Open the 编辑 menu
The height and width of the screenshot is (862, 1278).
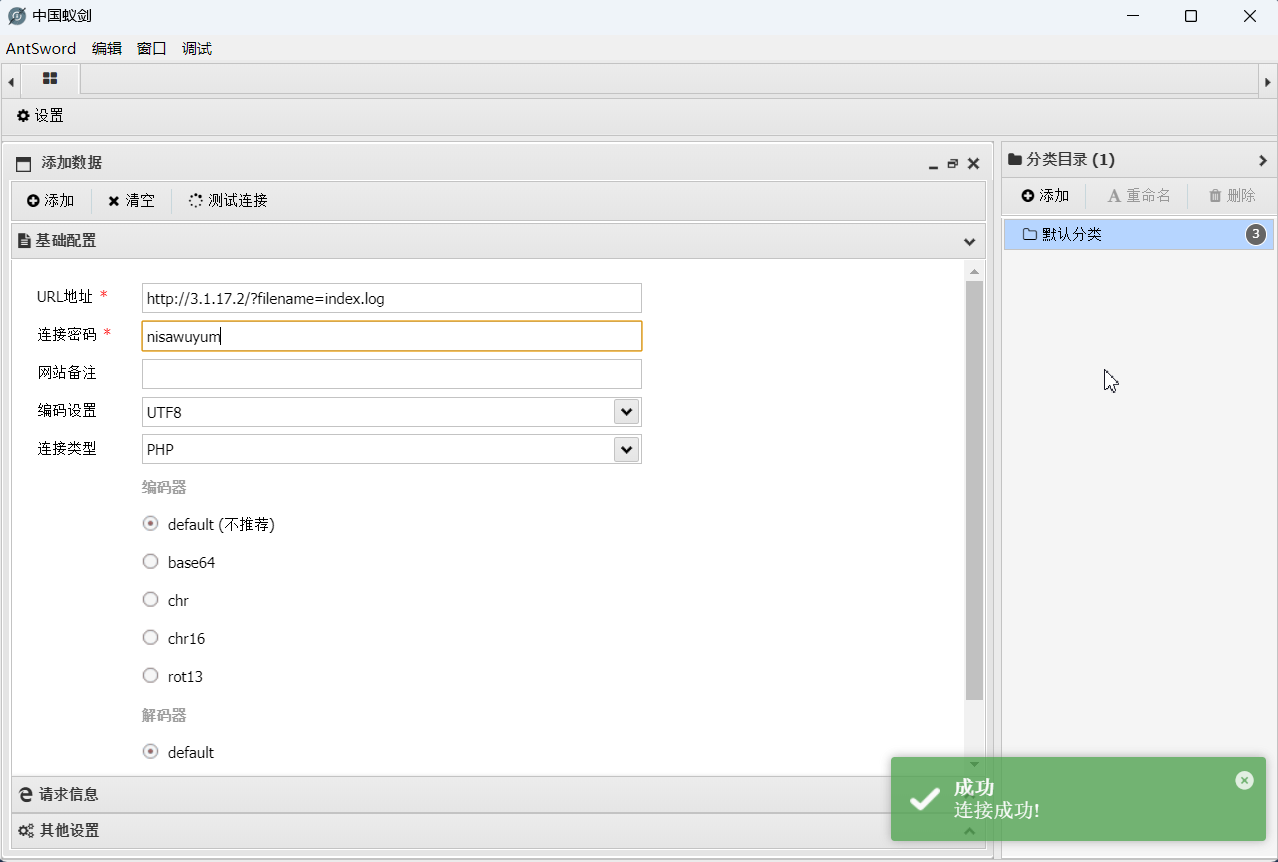tap(106, 49)
